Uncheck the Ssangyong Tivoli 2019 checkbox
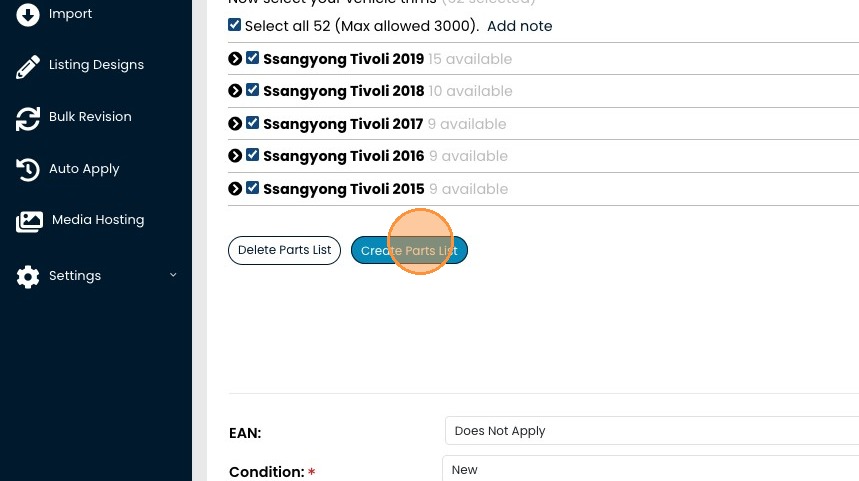This screenshot has height=481, width=859. point(253,58)
